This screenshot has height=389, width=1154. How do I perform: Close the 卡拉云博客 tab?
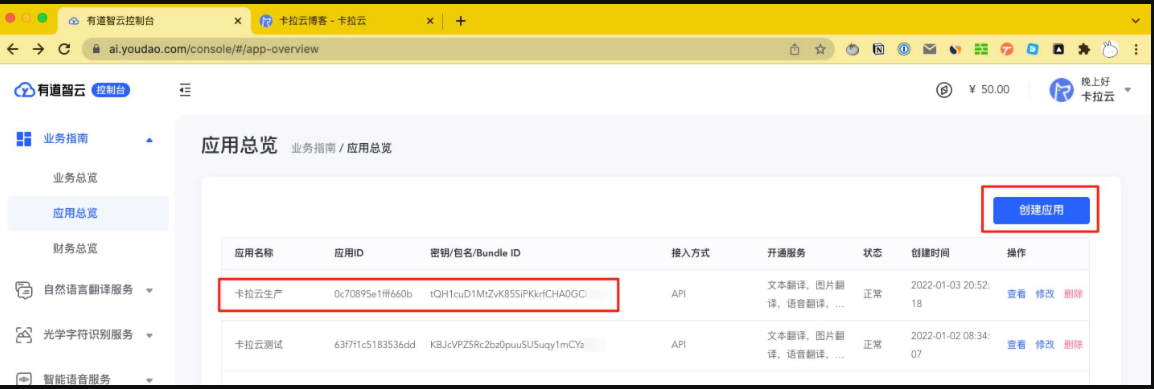point(430,21)
